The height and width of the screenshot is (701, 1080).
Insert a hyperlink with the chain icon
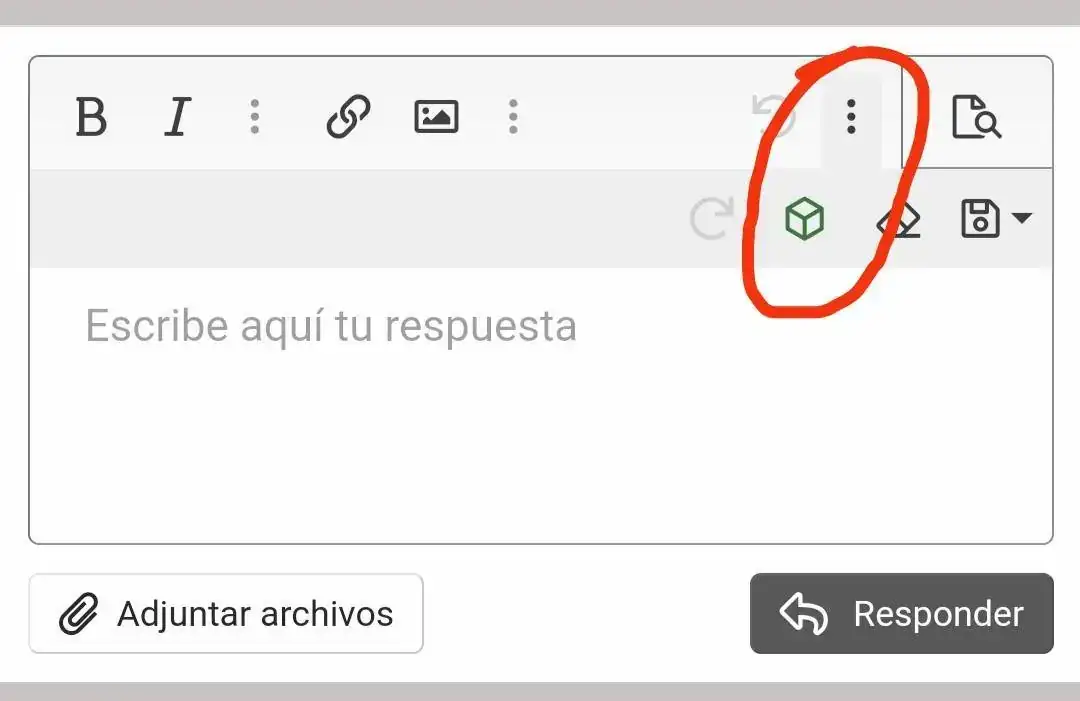tap(349, 116)
